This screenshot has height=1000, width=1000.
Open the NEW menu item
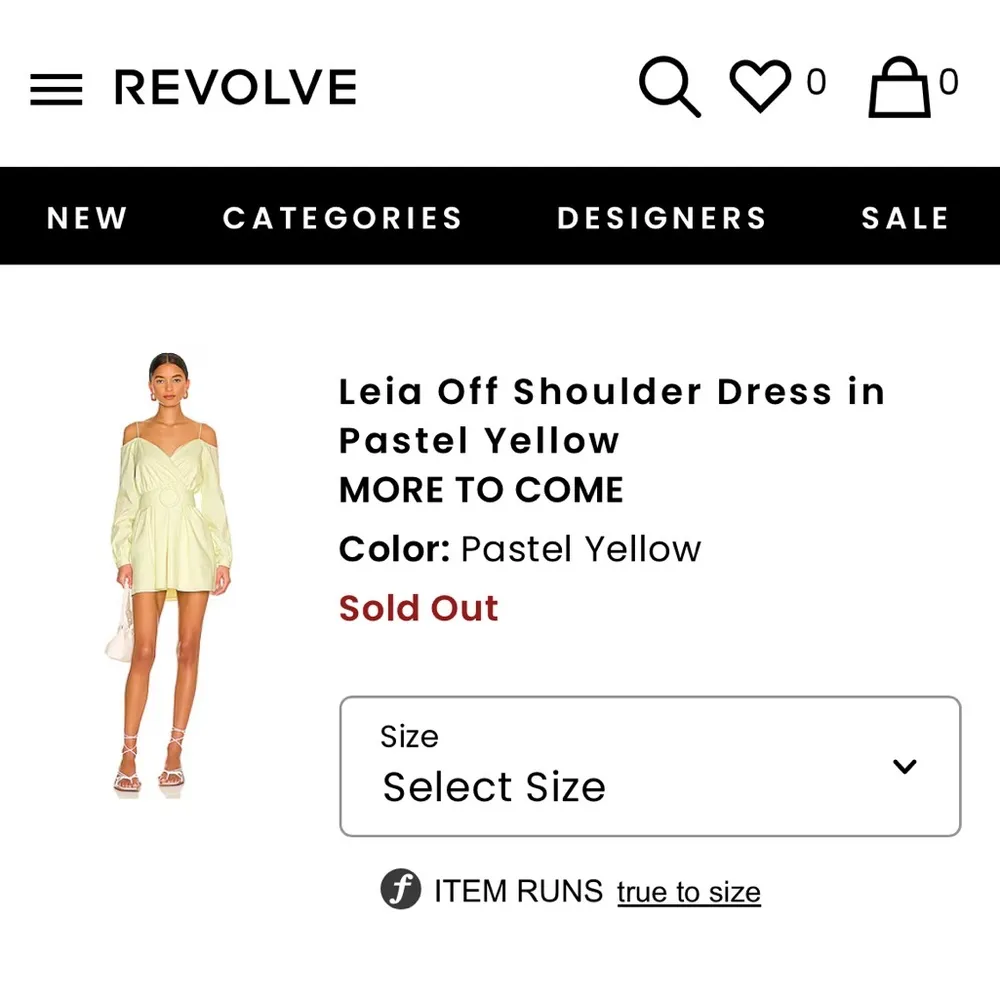(87, 217)
